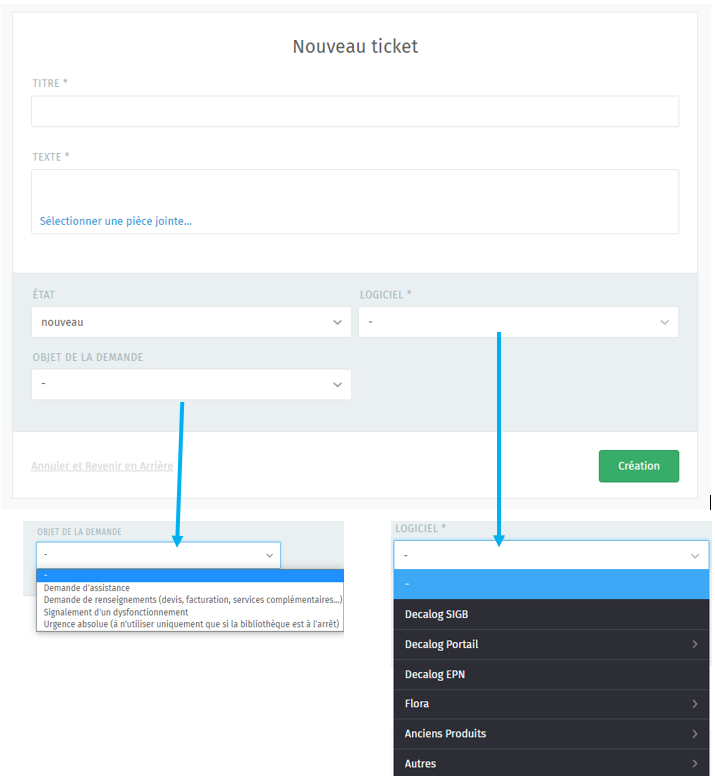The height and width of the screenshot is (782, 715).
Task: Click the TITRE input field
Action: [x=355, y=111]
